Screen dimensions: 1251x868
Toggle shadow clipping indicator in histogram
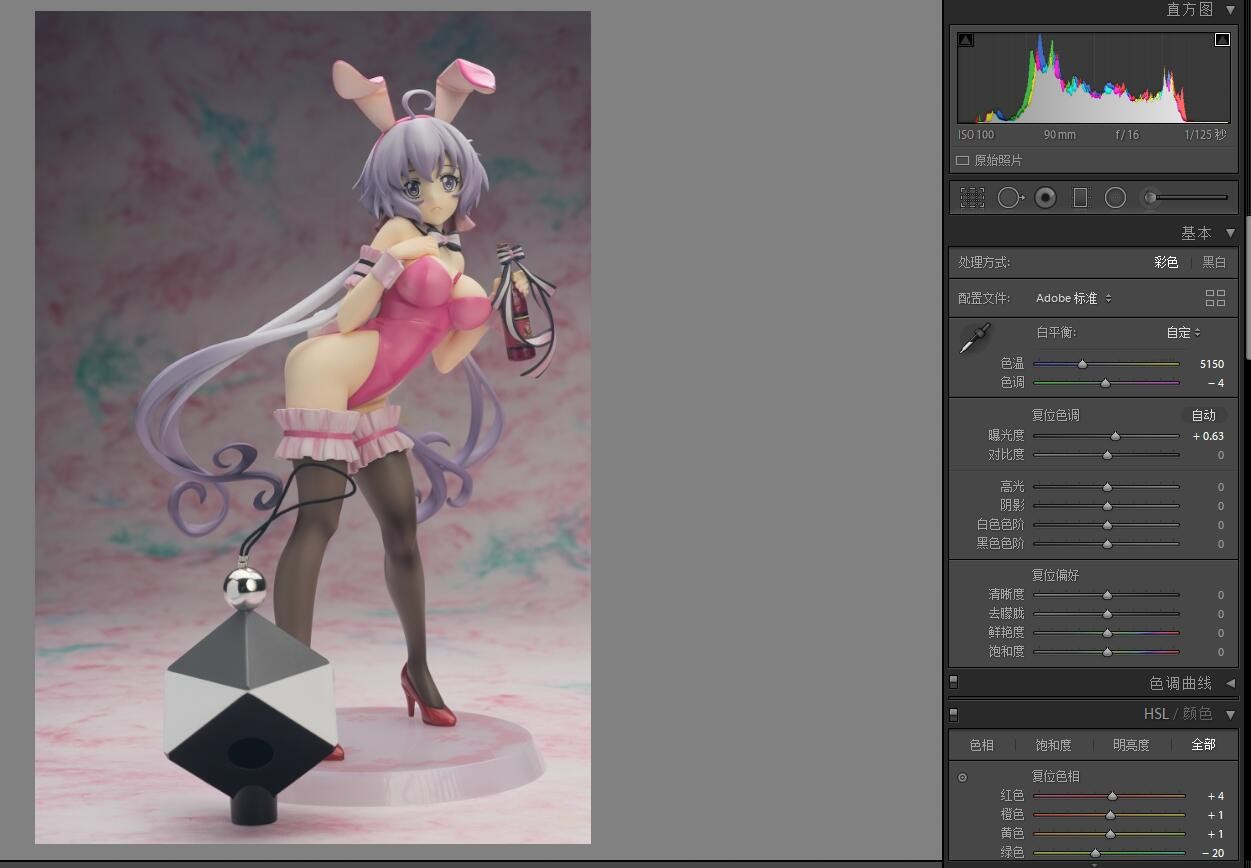[965, 40]
